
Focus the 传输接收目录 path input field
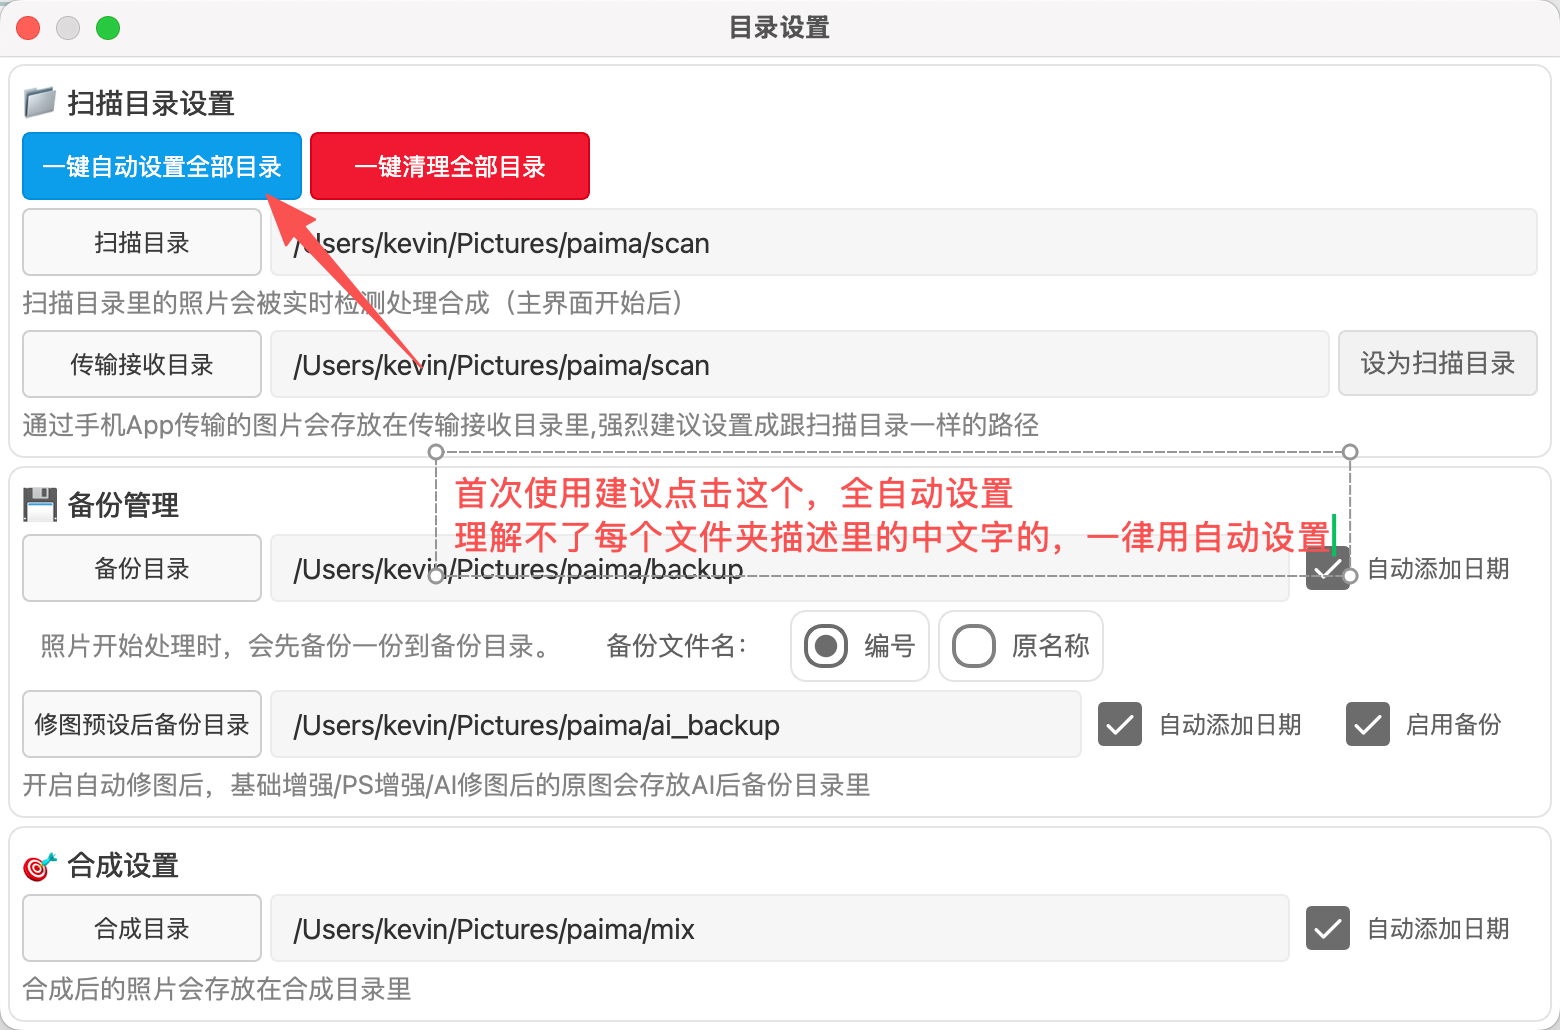click(x=798, y=365)
